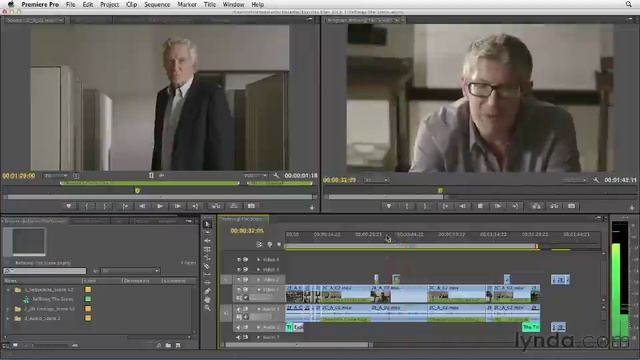Open Project panel In filter dropdown
The image size is (640, 360).
point(130,271)
